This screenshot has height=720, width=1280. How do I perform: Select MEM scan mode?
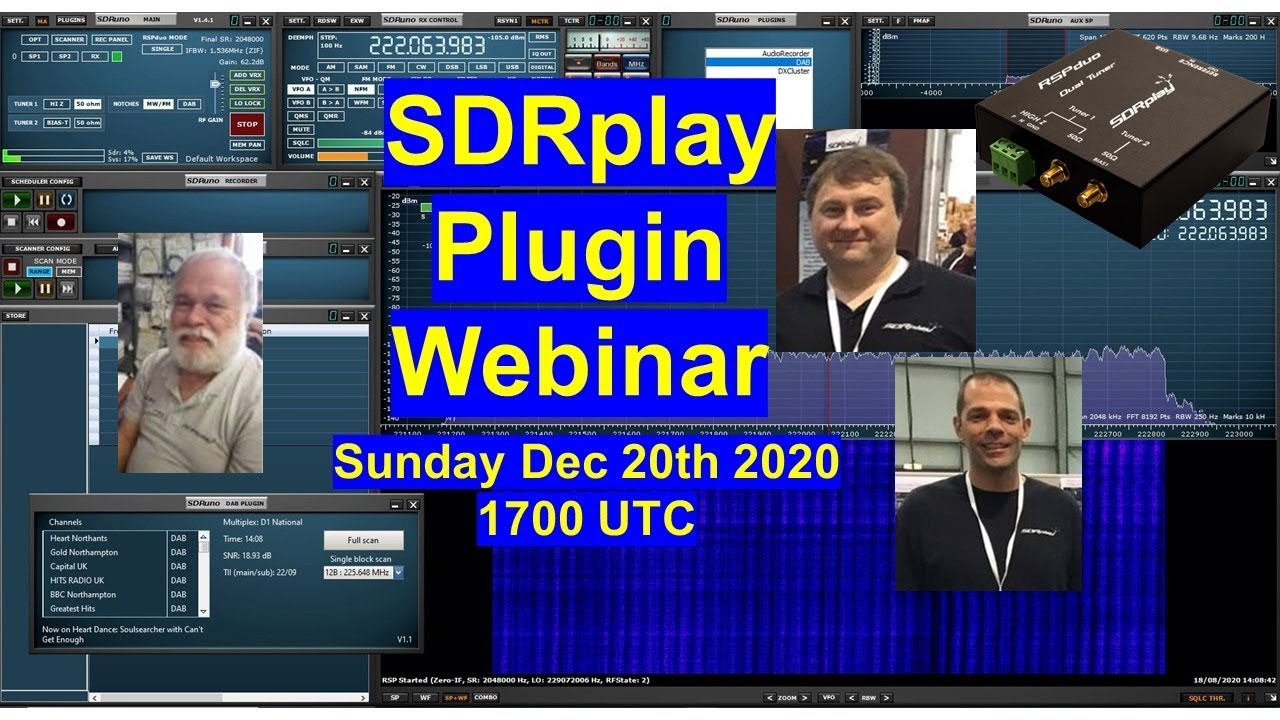coord(67,271)
